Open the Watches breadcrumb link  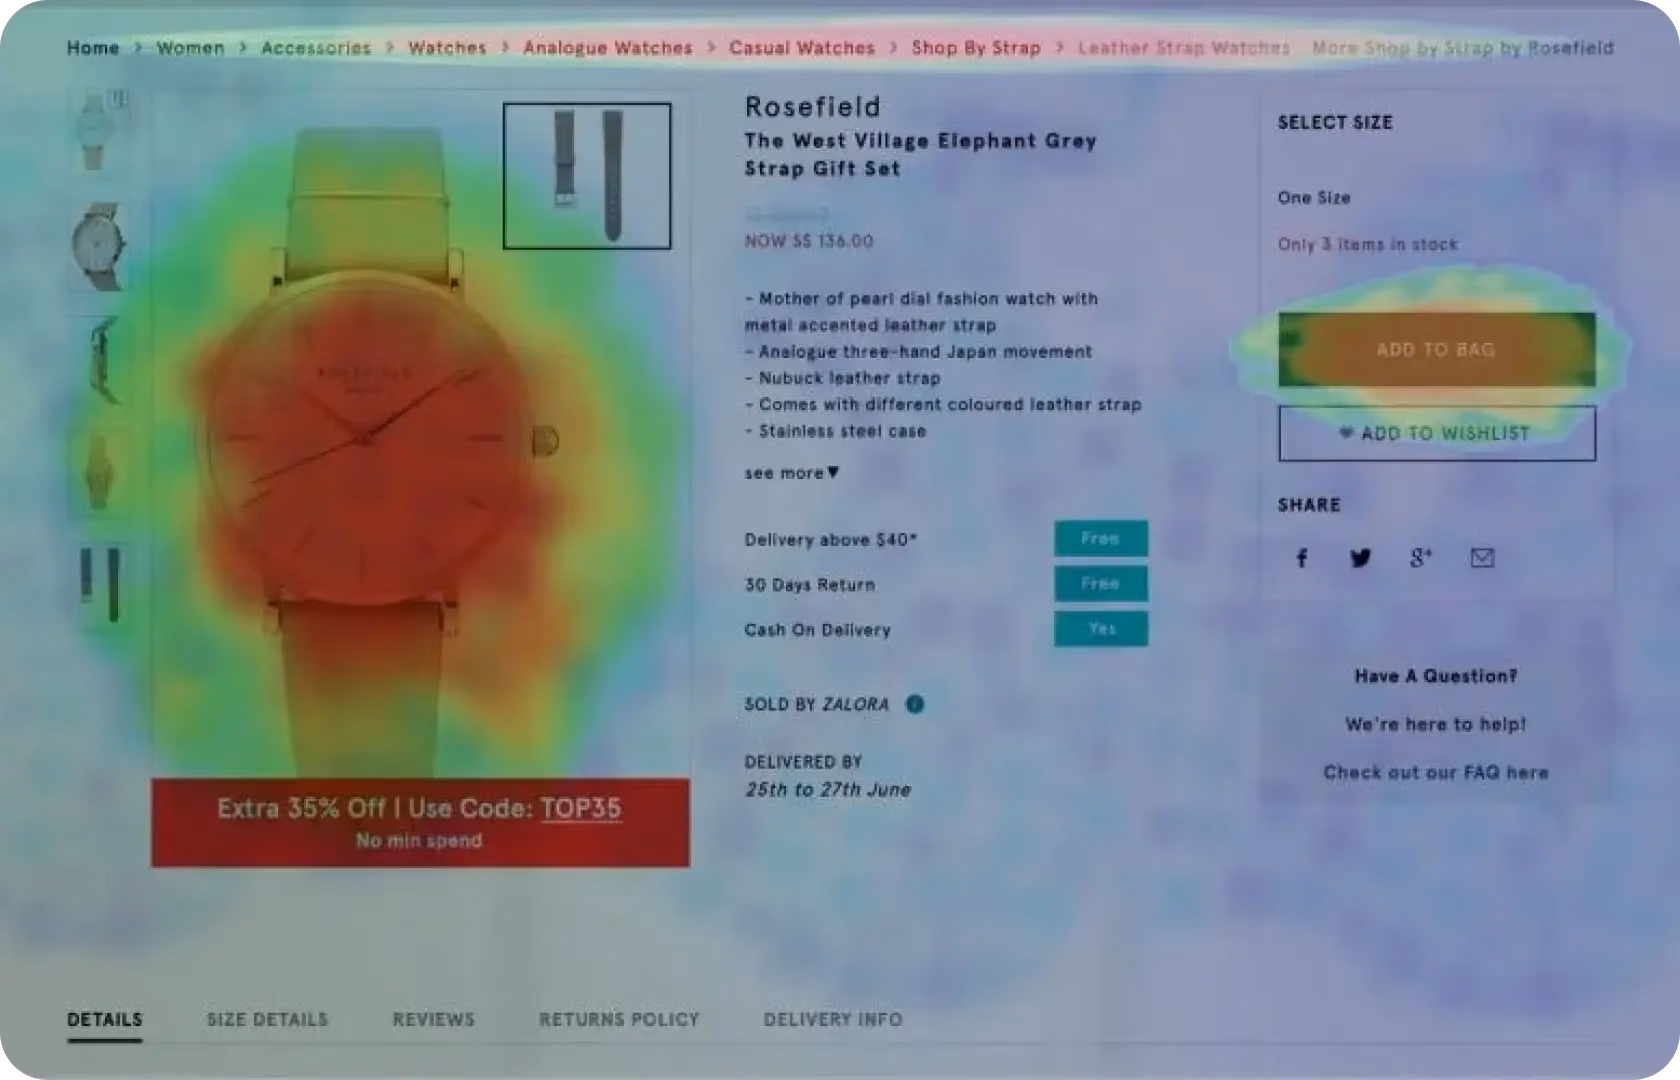click(447, 48)
